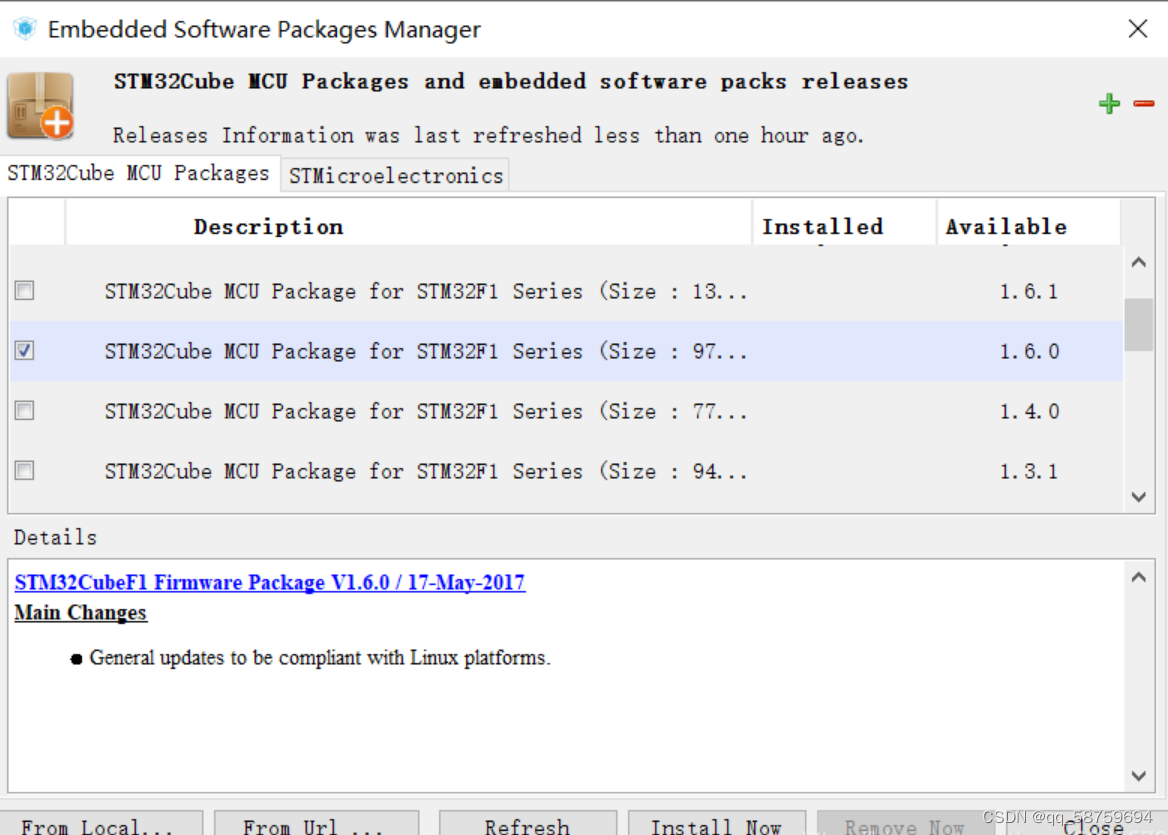Click the releases information refreshed text
Screen dimensions: 1168x835
coord(488,136)
